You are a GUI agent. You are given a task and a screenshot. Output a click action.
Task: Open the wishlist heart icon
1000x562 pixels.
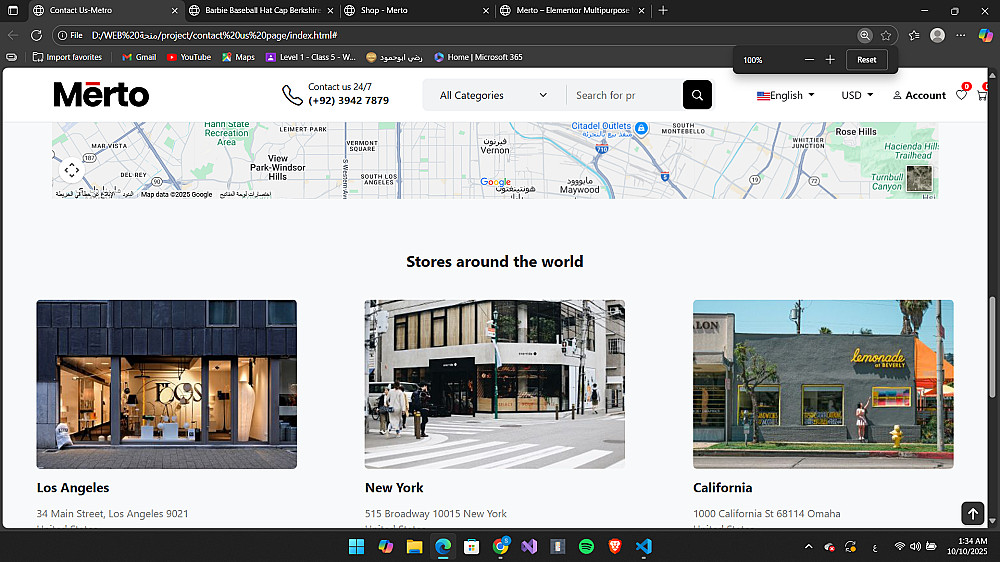(x=961, y=95)
